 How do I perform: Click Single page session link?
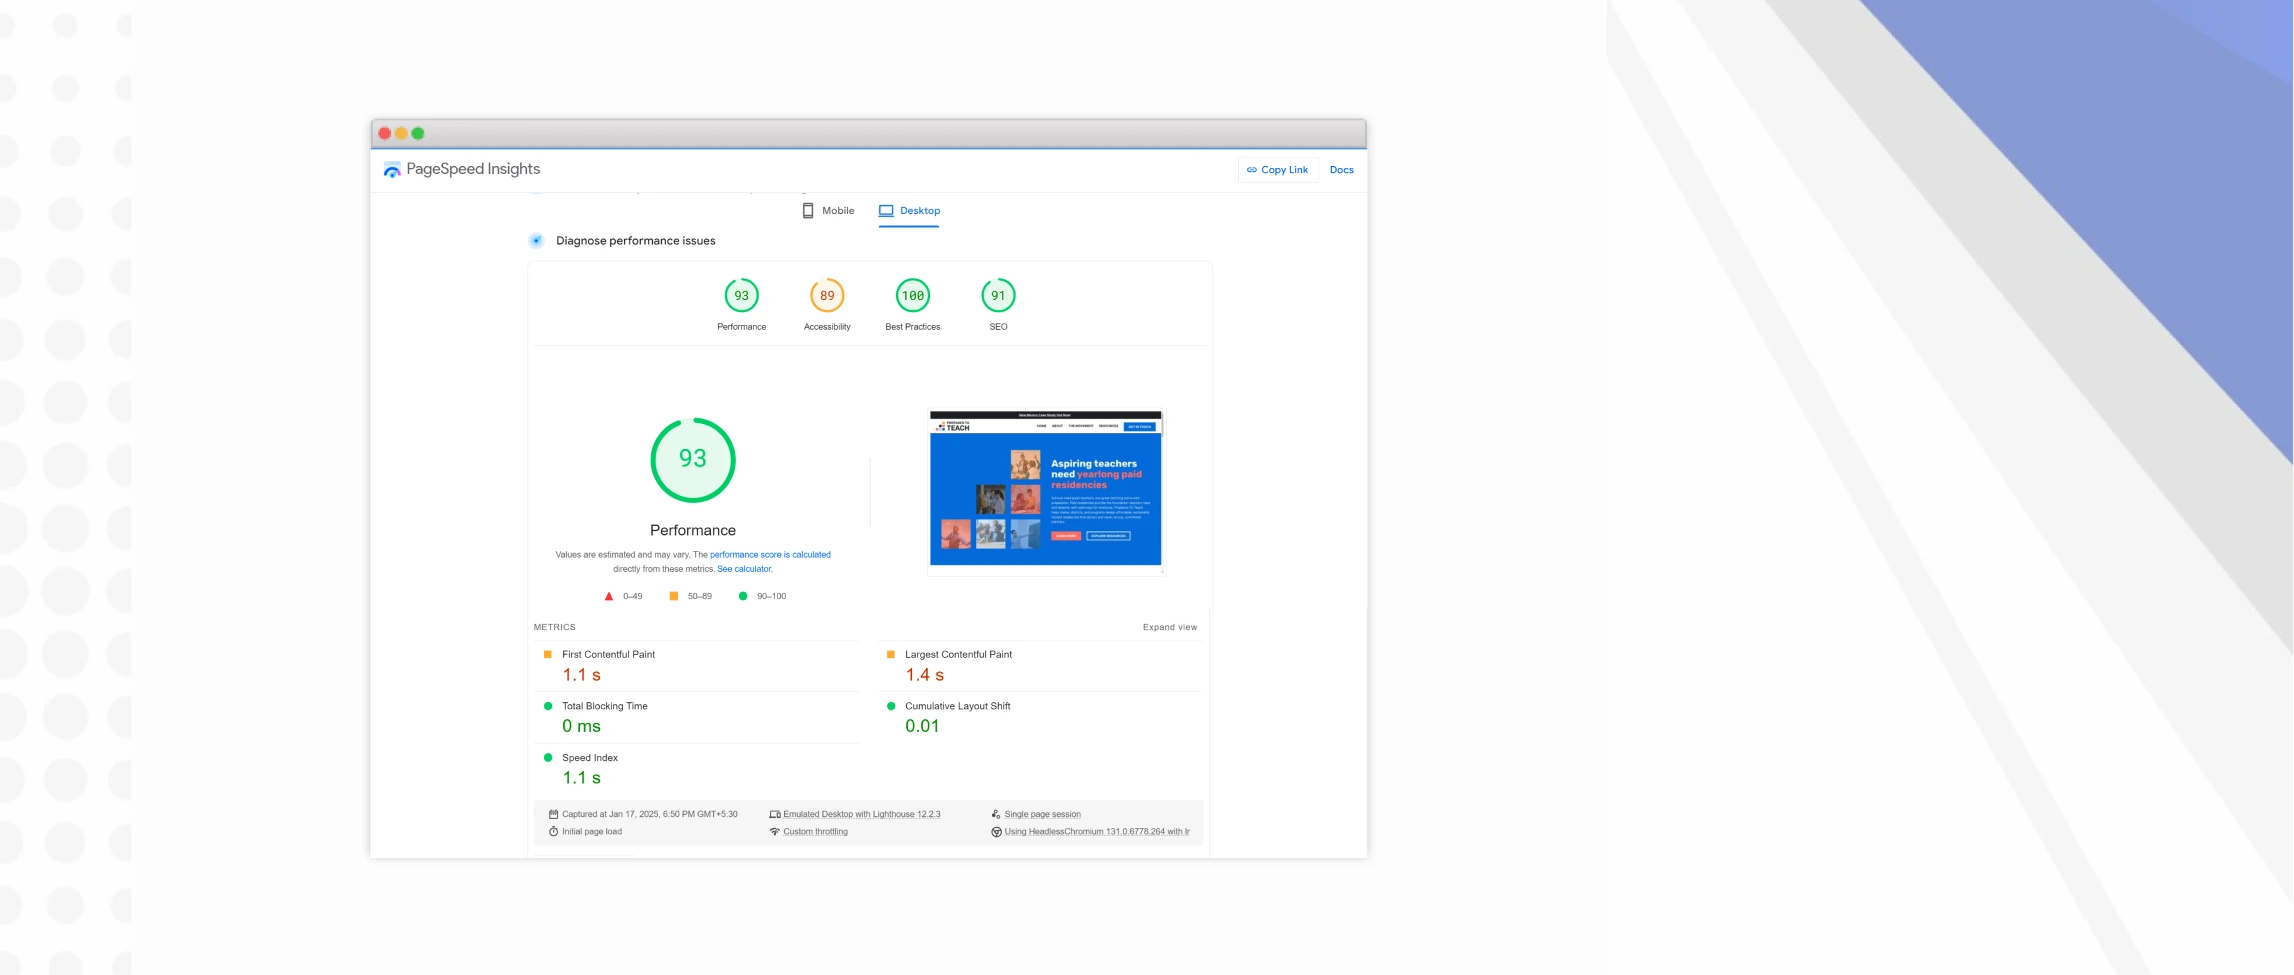(x=1042, y=814)
